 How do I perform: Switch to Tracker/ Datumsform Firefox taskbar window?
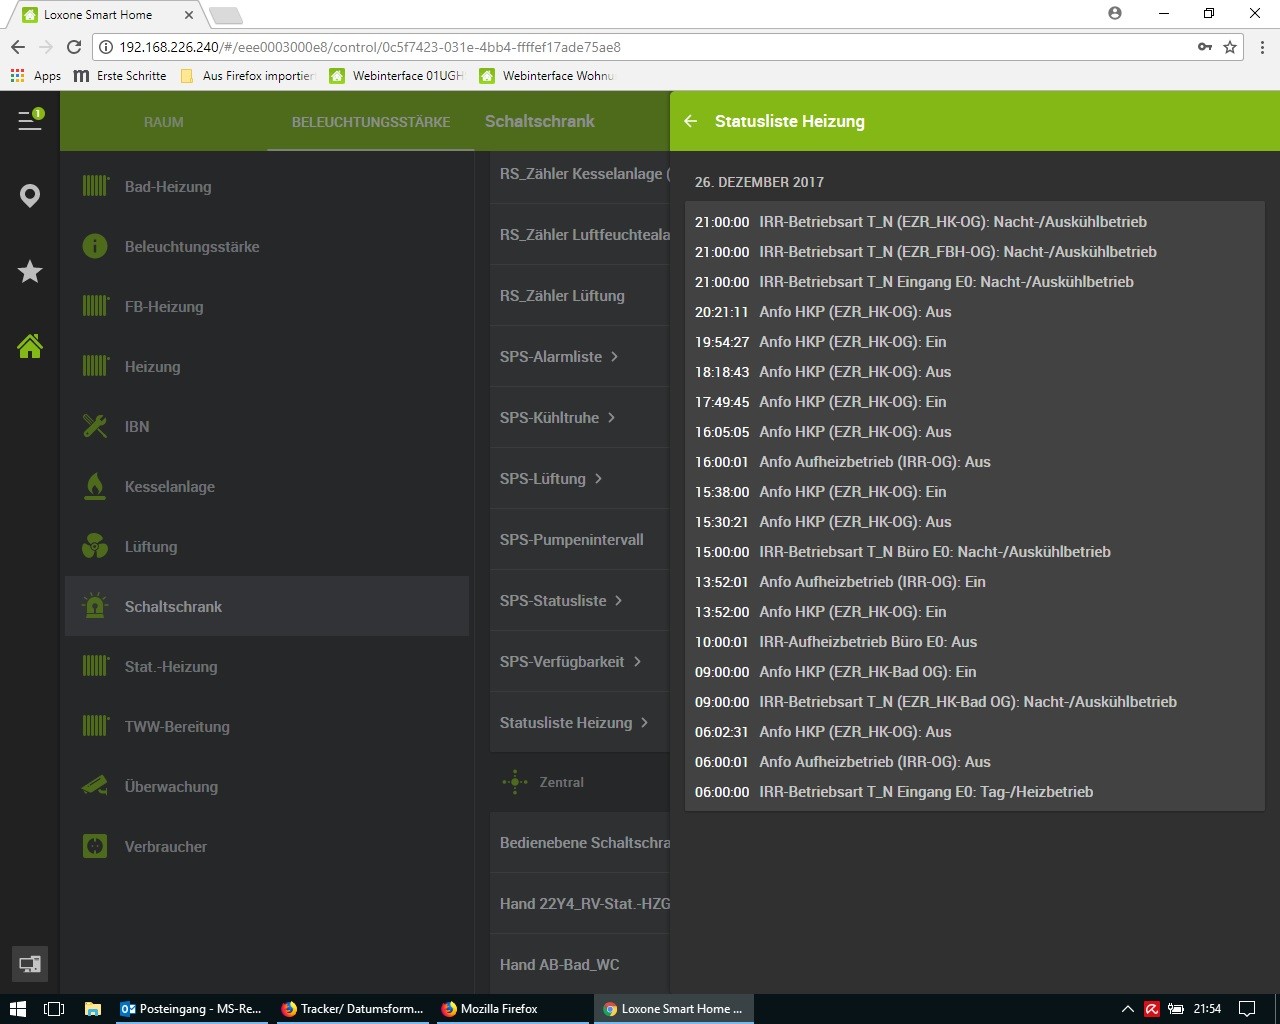click(x=352, y=1009)
